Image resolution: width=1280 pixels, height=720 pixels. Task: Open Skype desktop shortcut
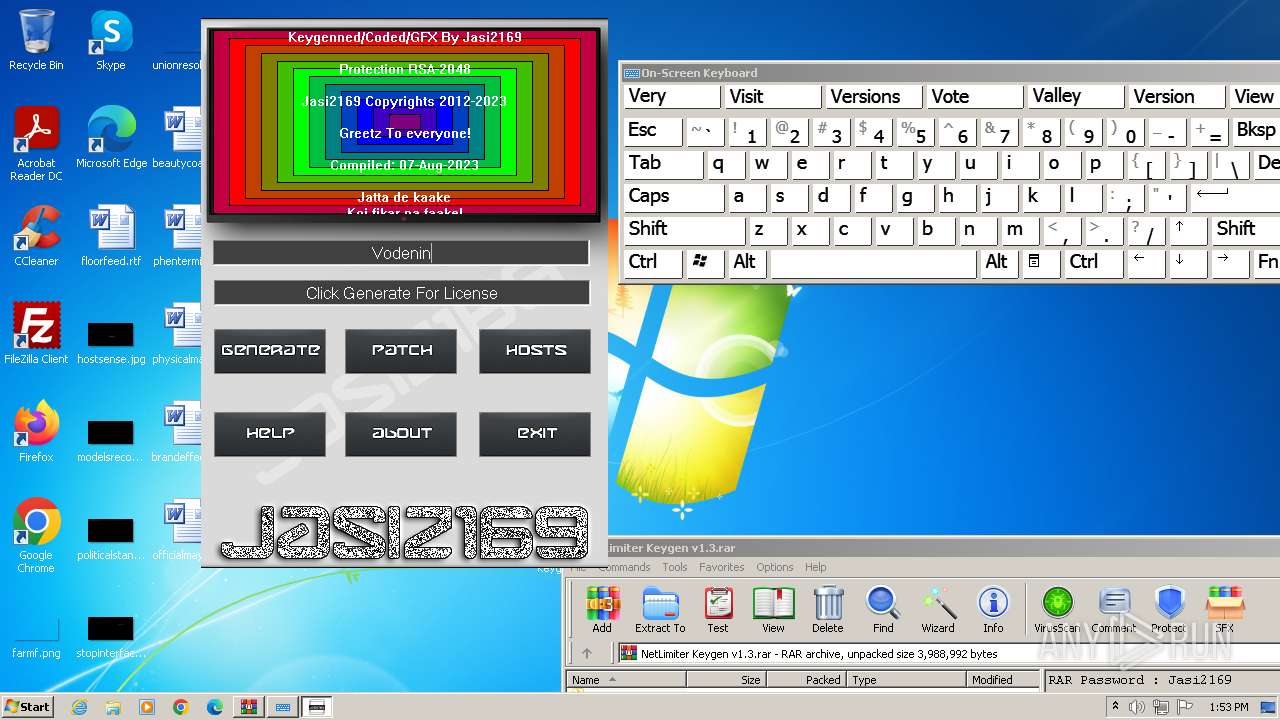pyautogui.click(x=110, y=40)
